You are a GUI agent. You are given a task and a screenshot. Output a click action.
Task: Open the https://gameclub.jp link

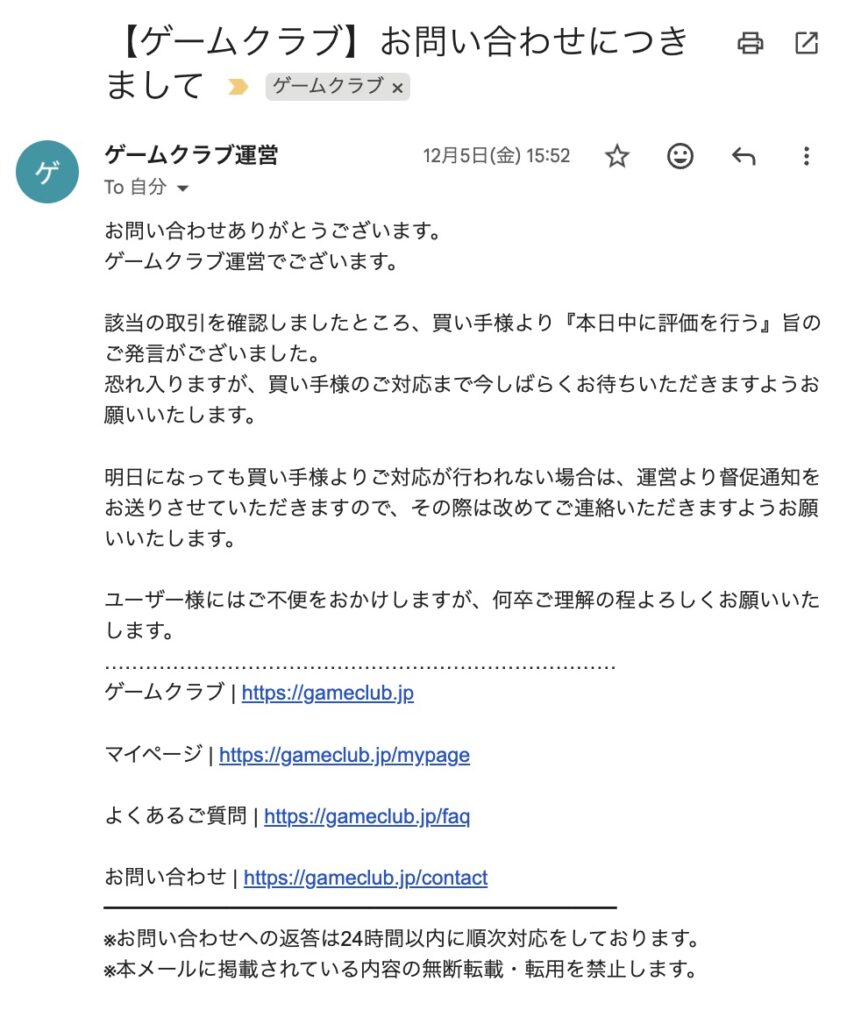coord(327,692)
